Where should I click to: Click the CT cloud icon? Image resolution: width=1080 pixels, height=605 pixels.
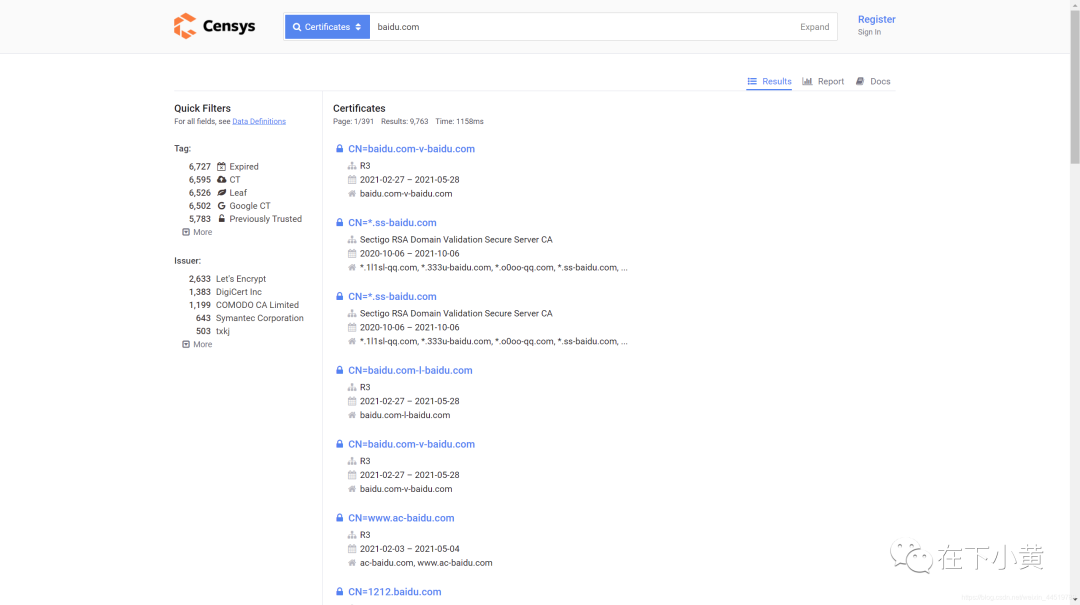click(221, 180)
